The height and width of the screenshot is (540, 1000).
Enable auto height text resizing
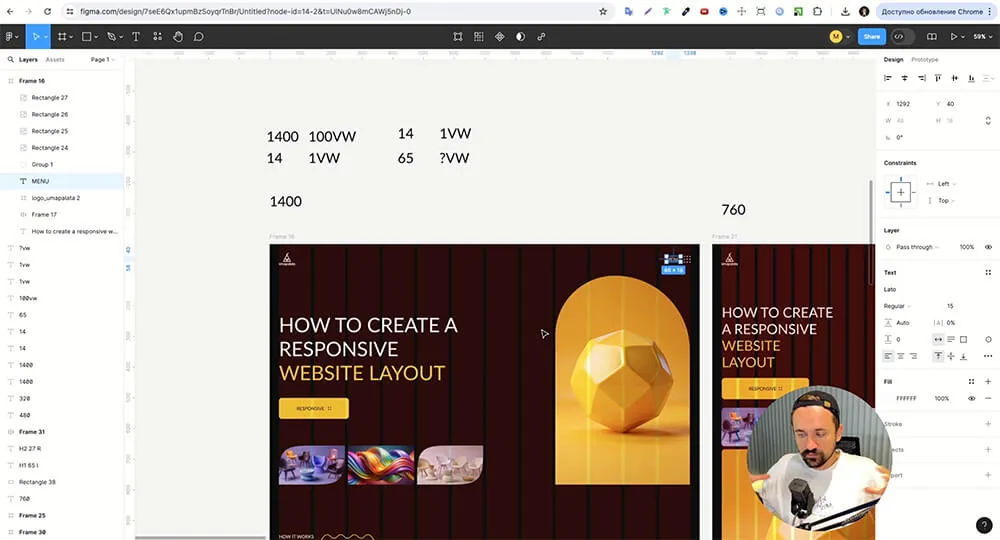click(x=951, y=339)
